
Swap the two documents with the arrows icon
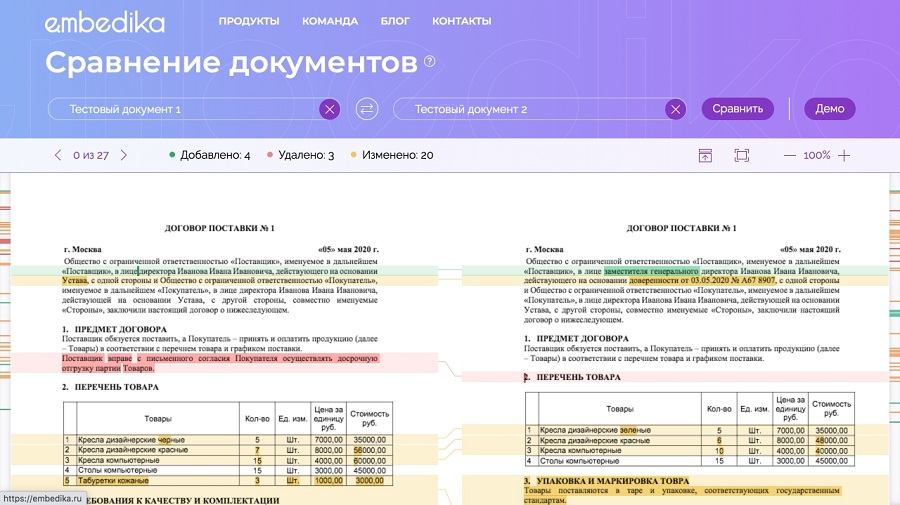point(367,109)
